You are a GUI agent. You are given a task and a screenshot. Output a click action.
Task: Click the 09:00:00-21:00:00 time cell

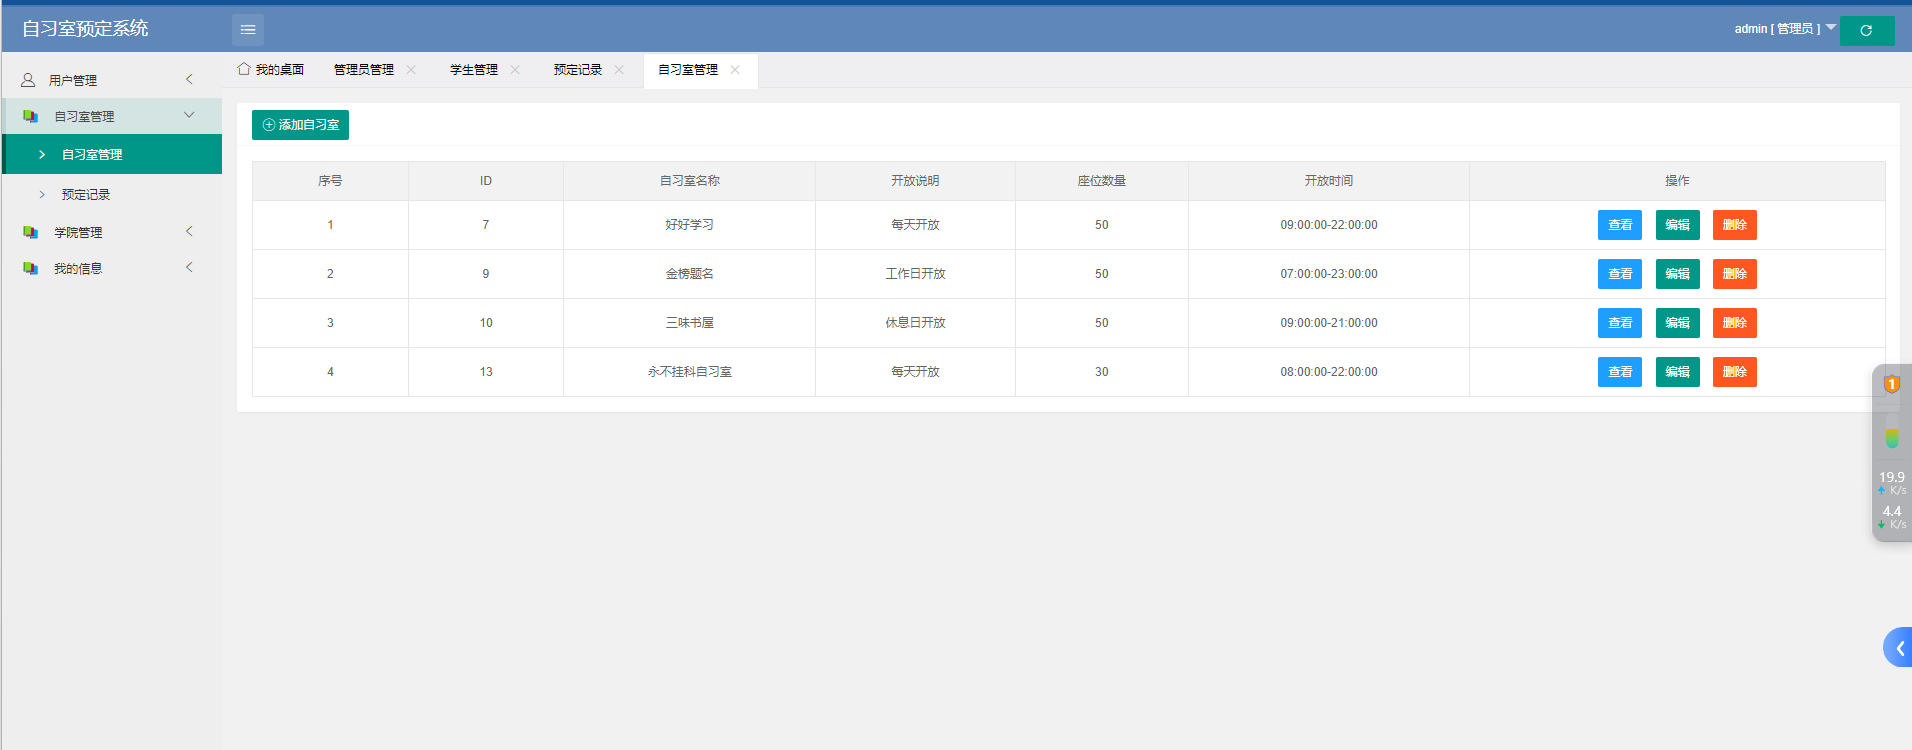[x=1328, y=323]
